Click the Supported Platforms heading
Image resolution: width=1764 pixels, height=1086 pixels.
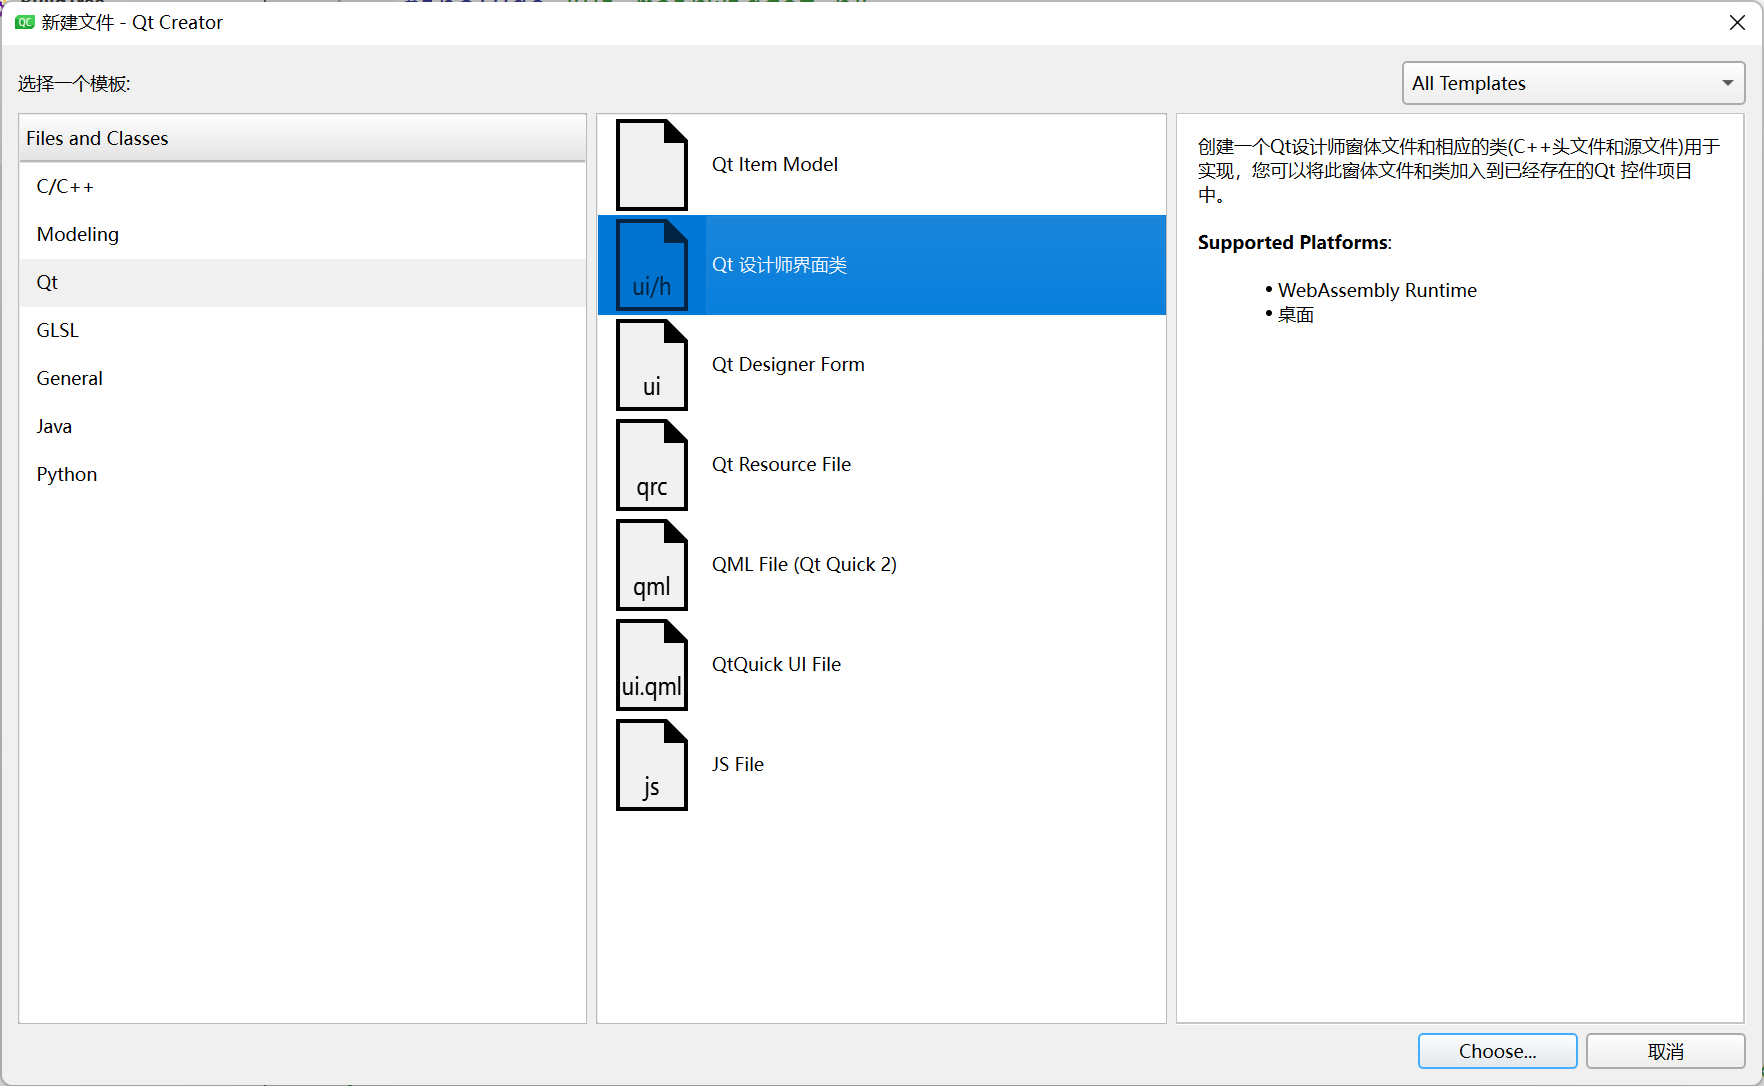[1294, 243]
